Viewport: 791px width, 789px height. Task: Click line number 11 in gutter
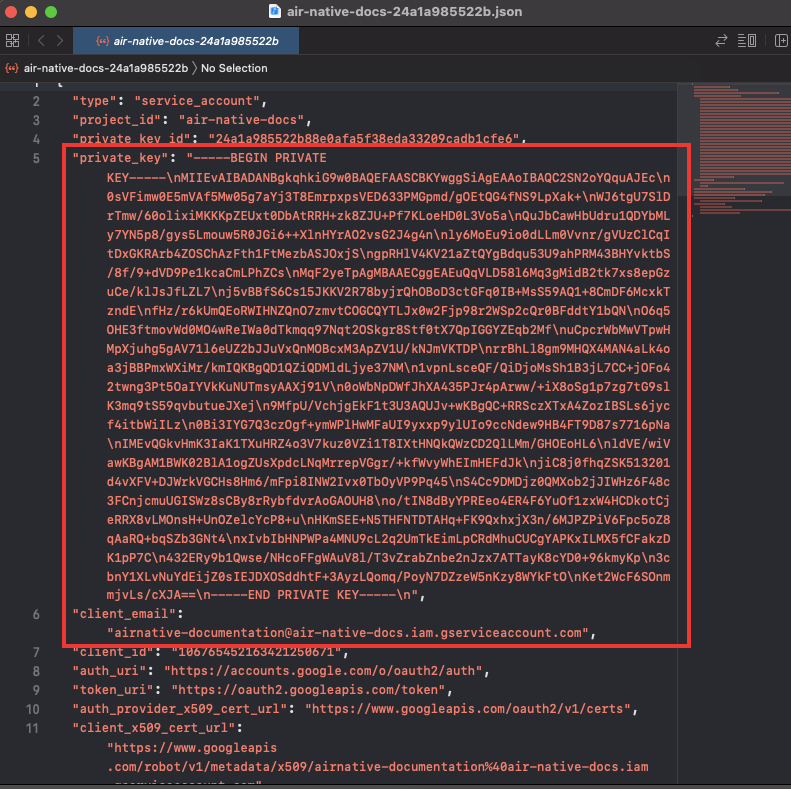(x=33, y=728)
